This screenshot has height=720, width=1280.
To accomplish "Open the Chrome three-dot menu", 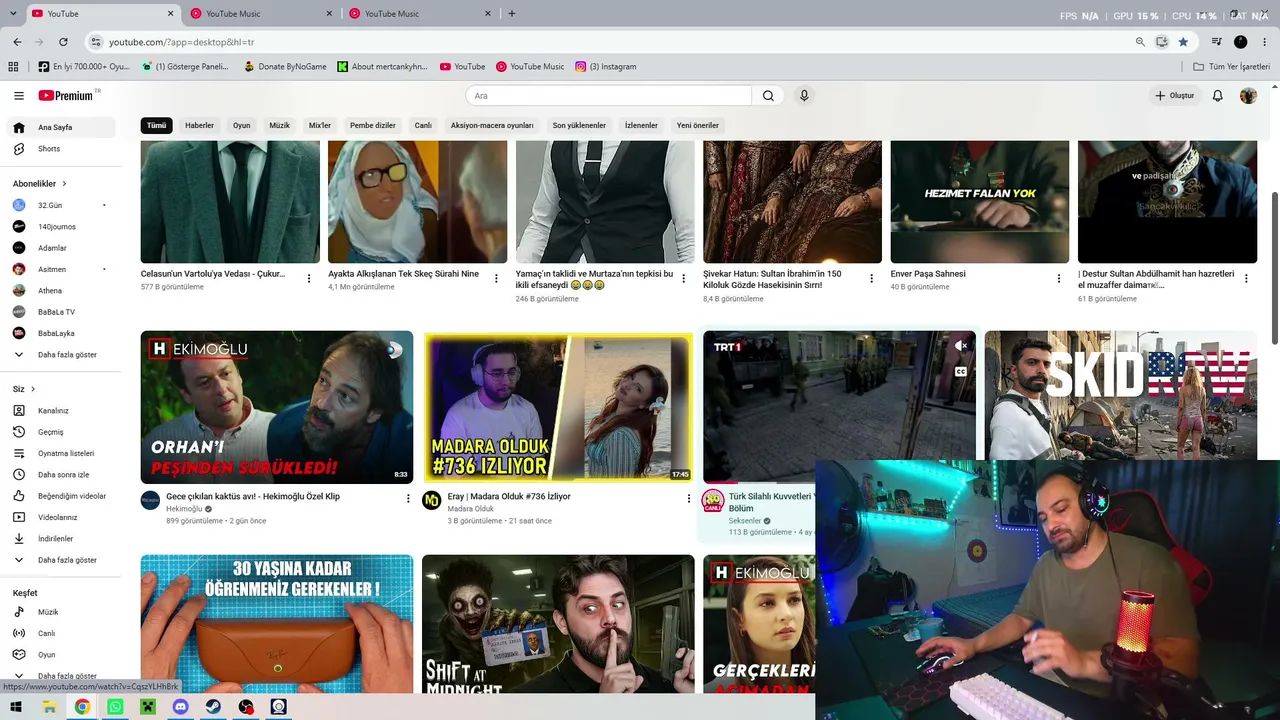I will pos(1265,42).
